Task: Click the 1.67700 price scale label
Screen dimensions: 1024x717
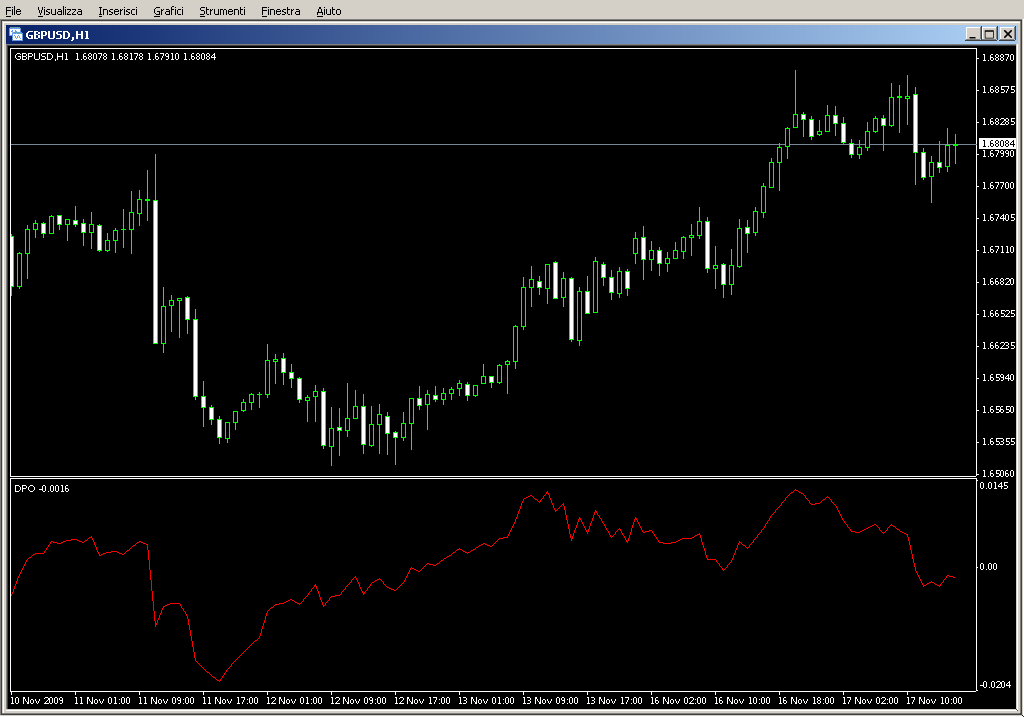Action: (999, 185)
